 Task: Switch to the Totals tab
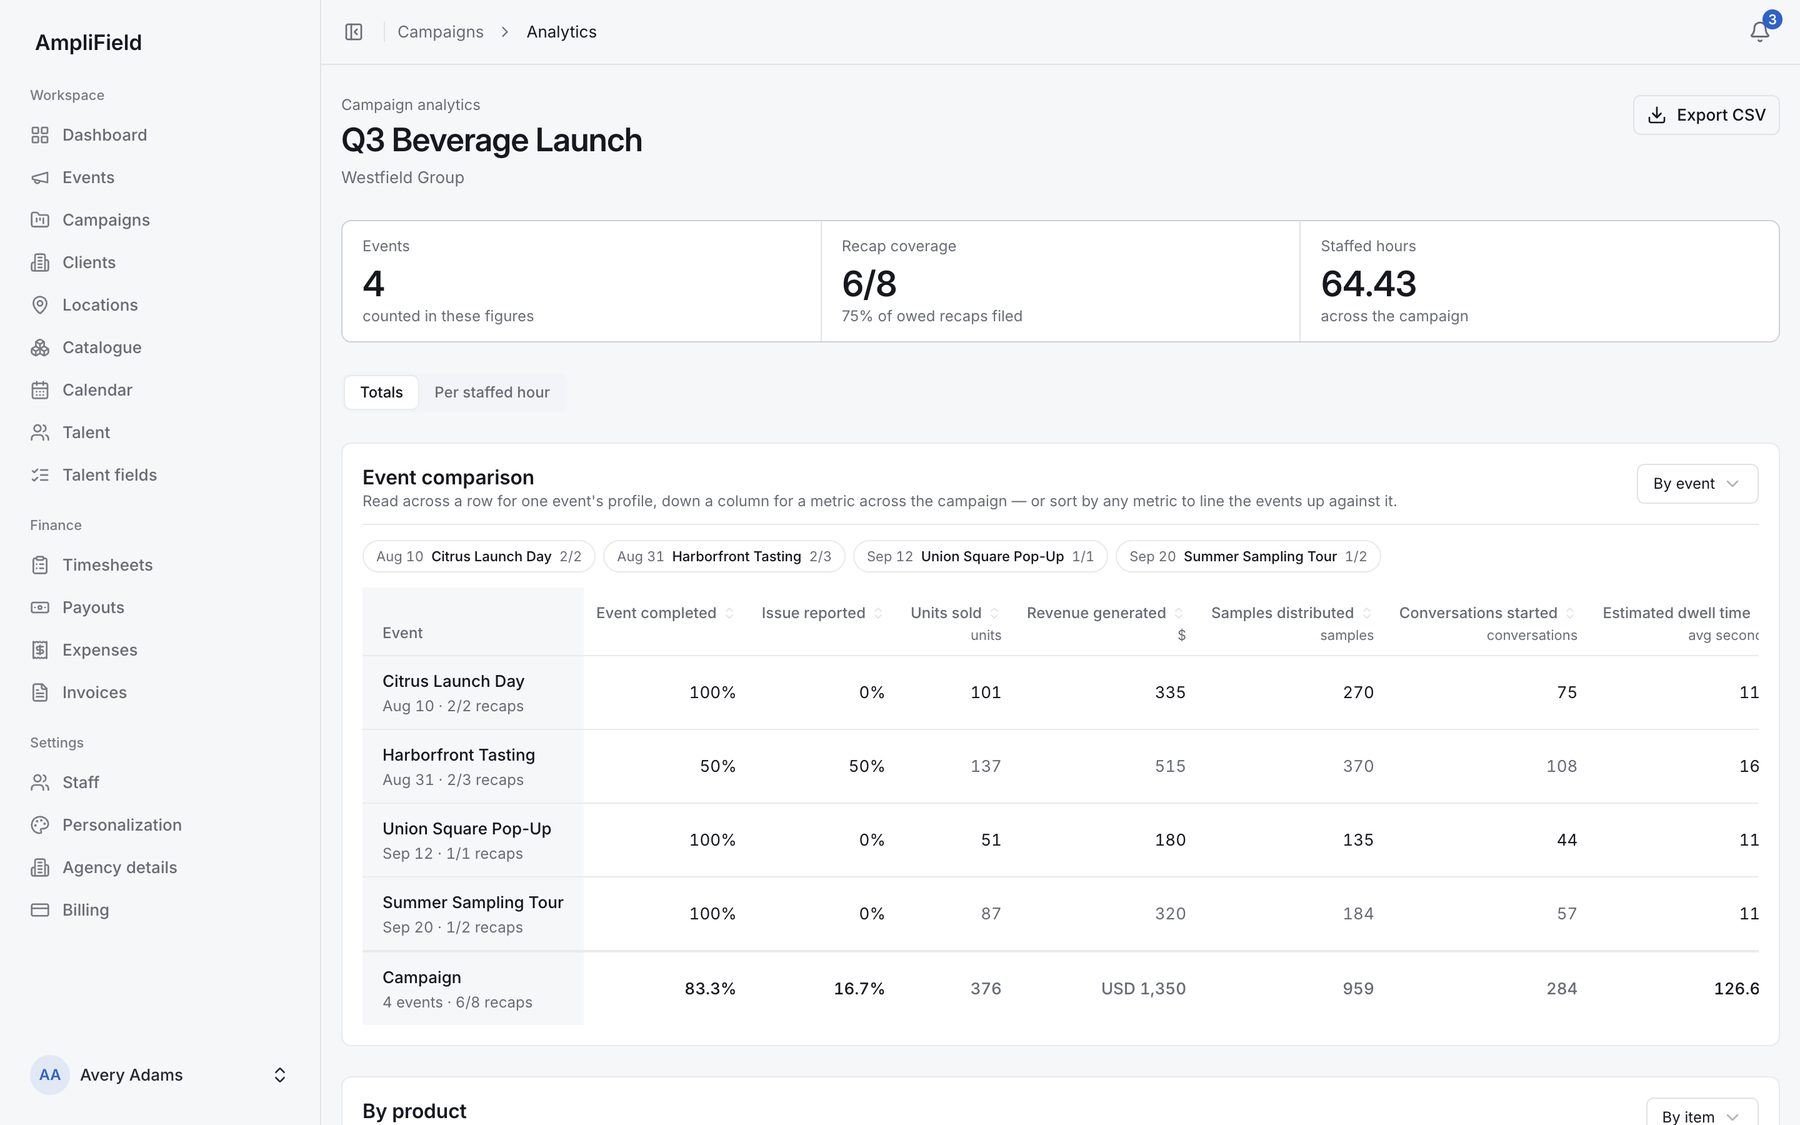(381, 393)
